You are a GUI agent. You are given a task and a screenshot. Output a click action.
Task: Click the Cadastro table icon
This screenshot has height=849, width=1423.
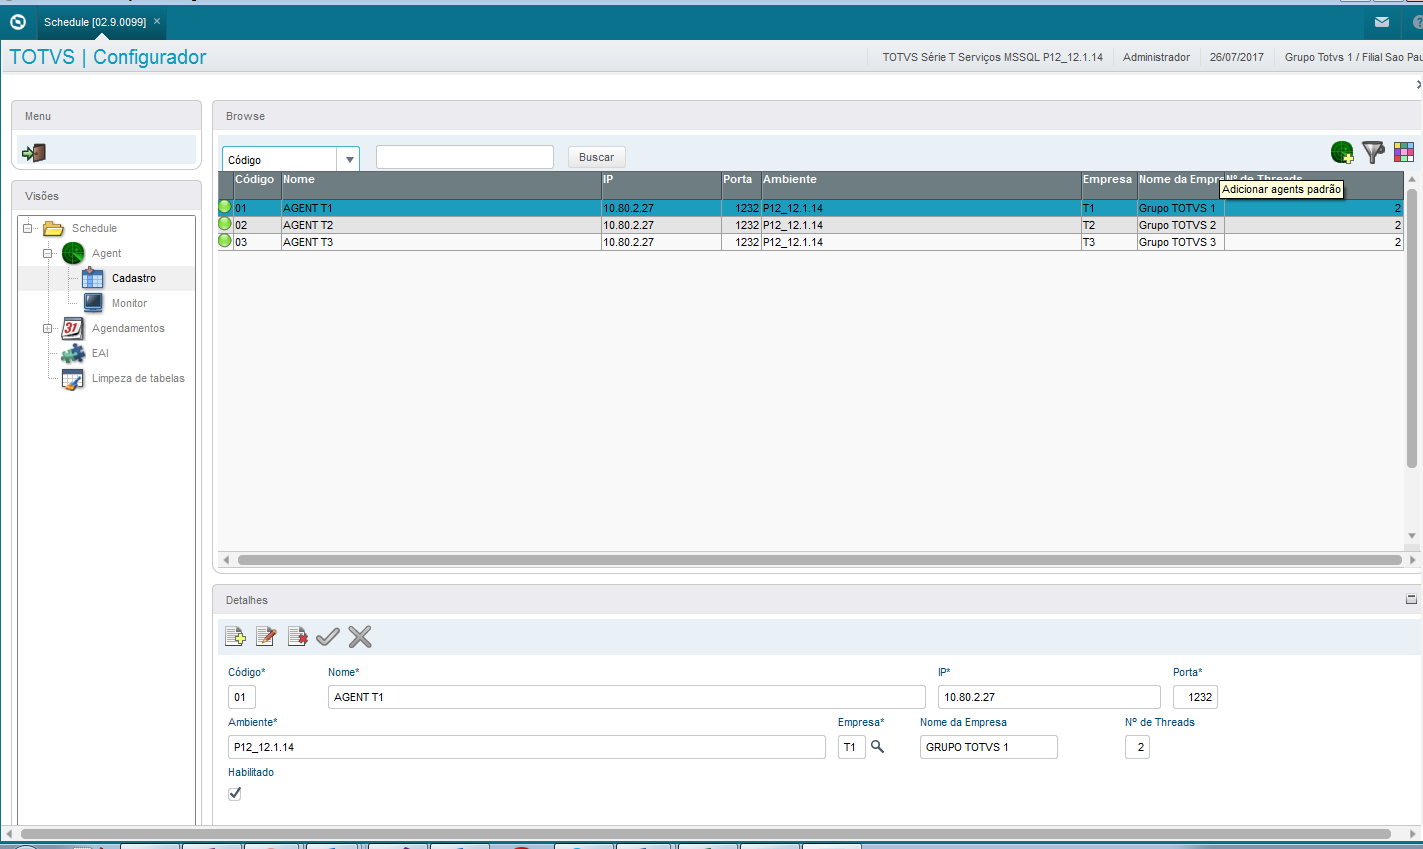coord(93,278)
